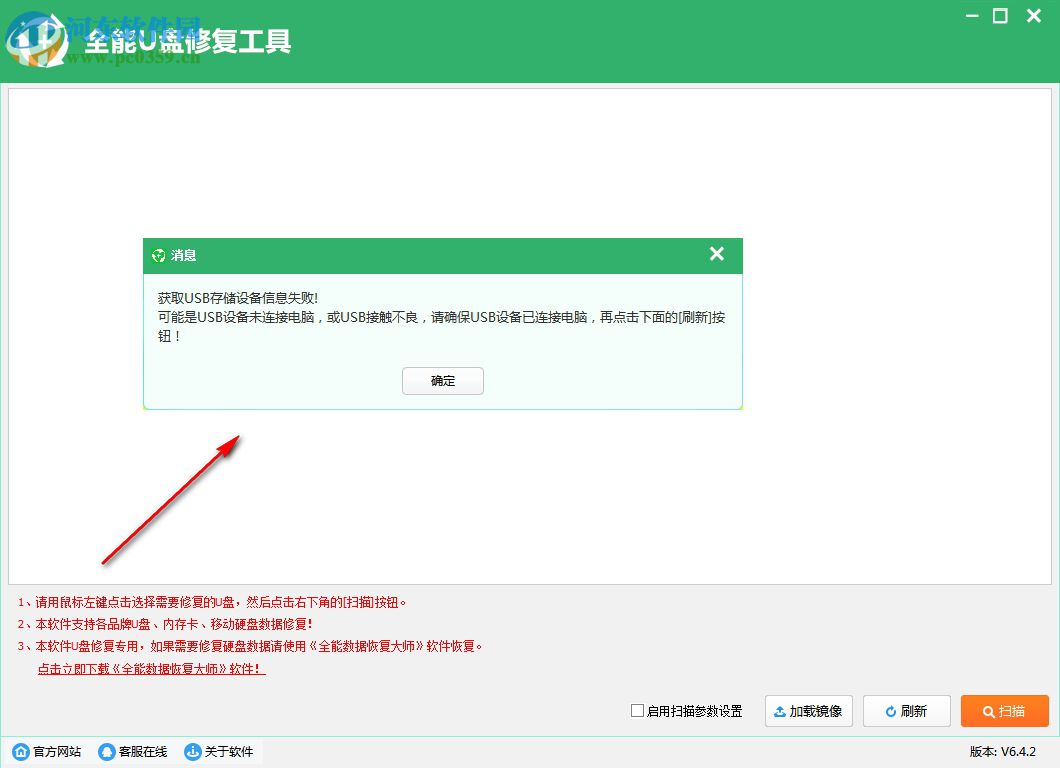Click the 刷新 refresh button
1060x768 pixels.
906,711
